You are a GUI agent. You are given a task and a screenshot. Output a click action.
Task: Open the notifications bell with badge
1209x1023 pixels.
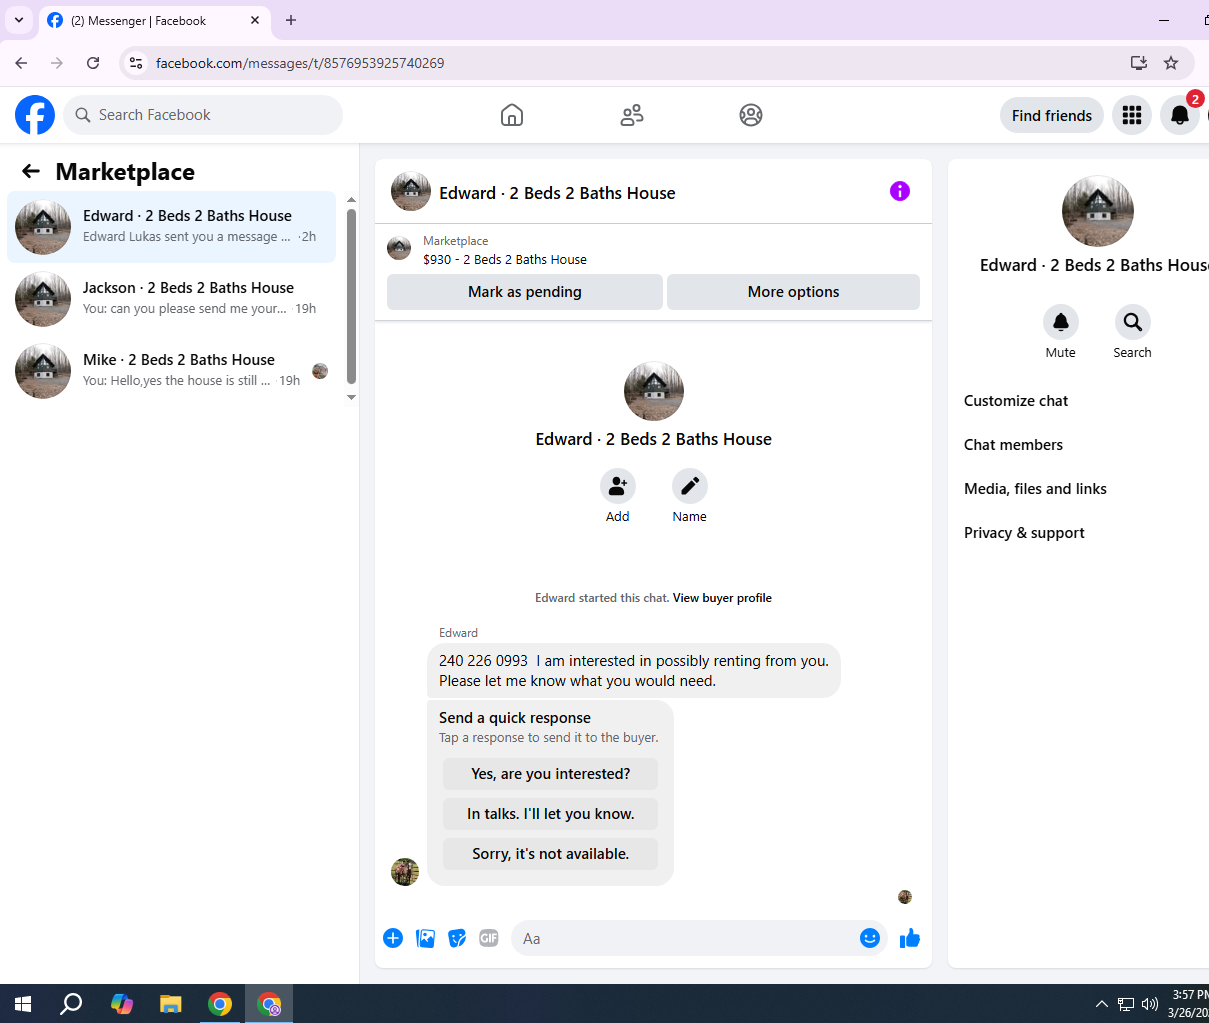click(x=1180, y=115)
